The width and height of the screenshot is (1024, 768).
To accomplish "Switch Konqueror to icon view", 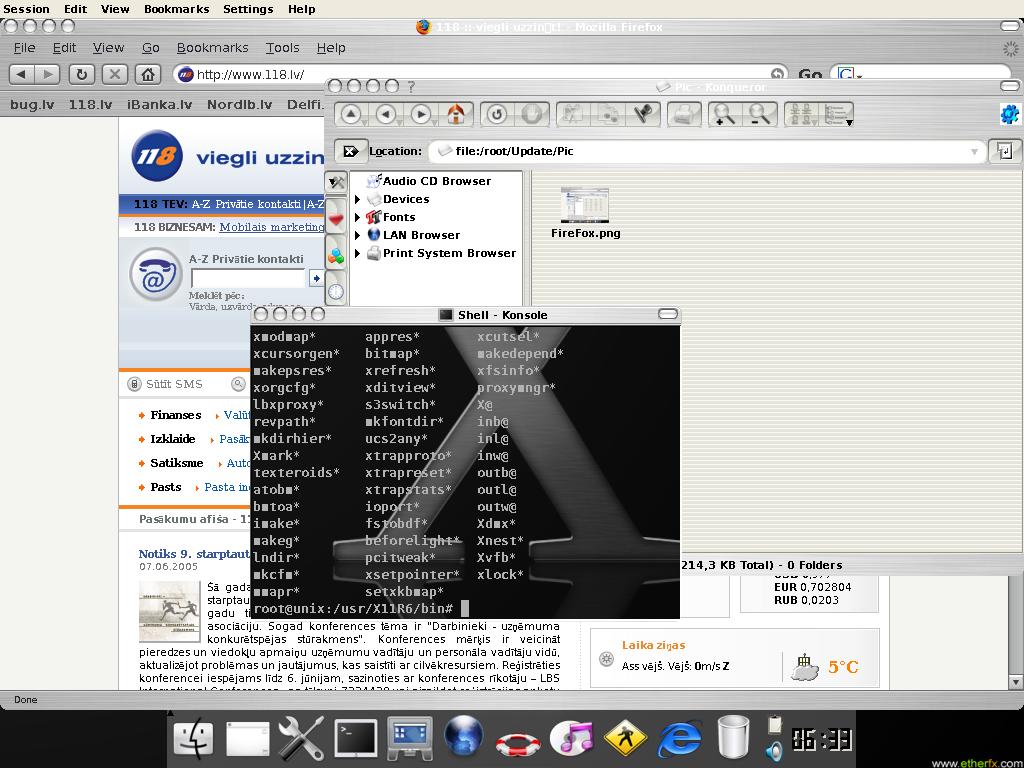I will [801, 114].
